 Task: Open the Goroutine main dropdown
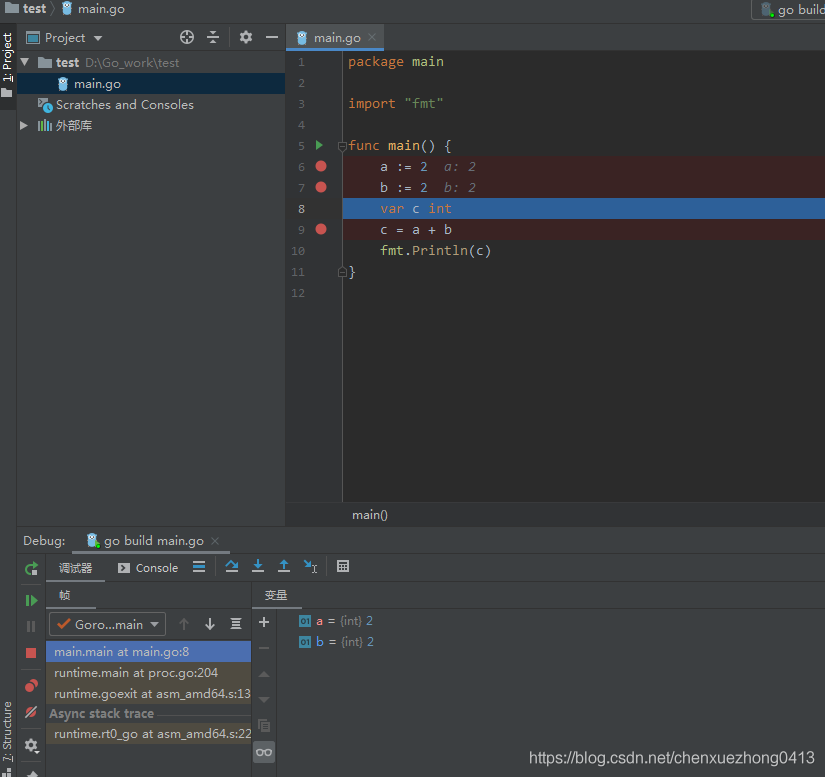[107, 624]
